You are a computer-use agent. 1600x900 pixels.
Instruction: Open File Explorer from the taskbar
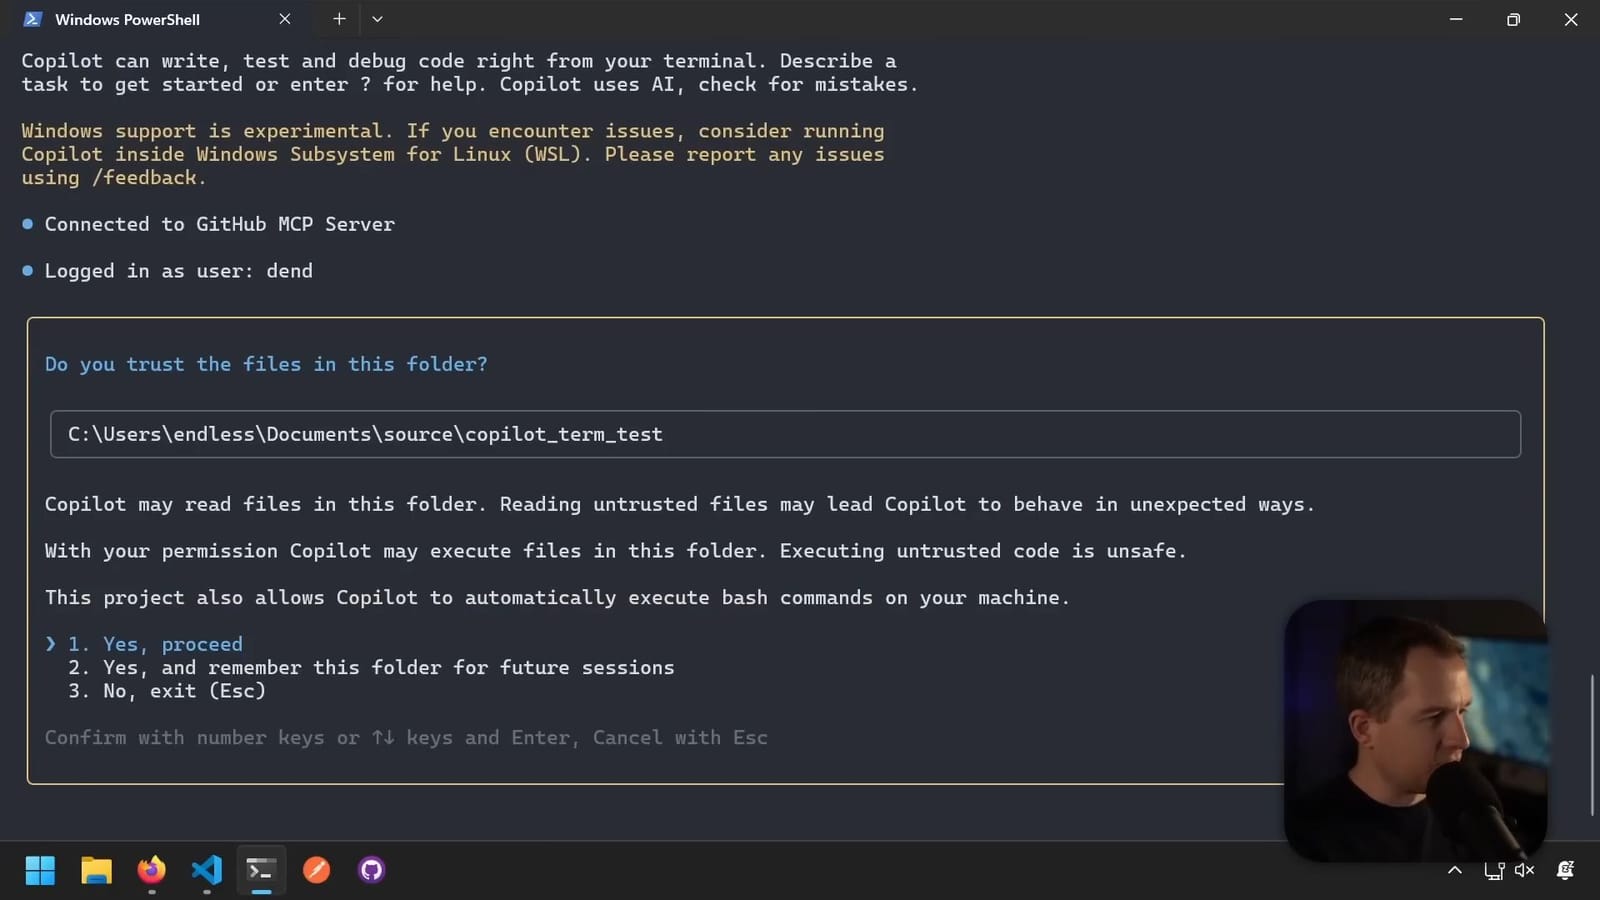pos(95,870)
